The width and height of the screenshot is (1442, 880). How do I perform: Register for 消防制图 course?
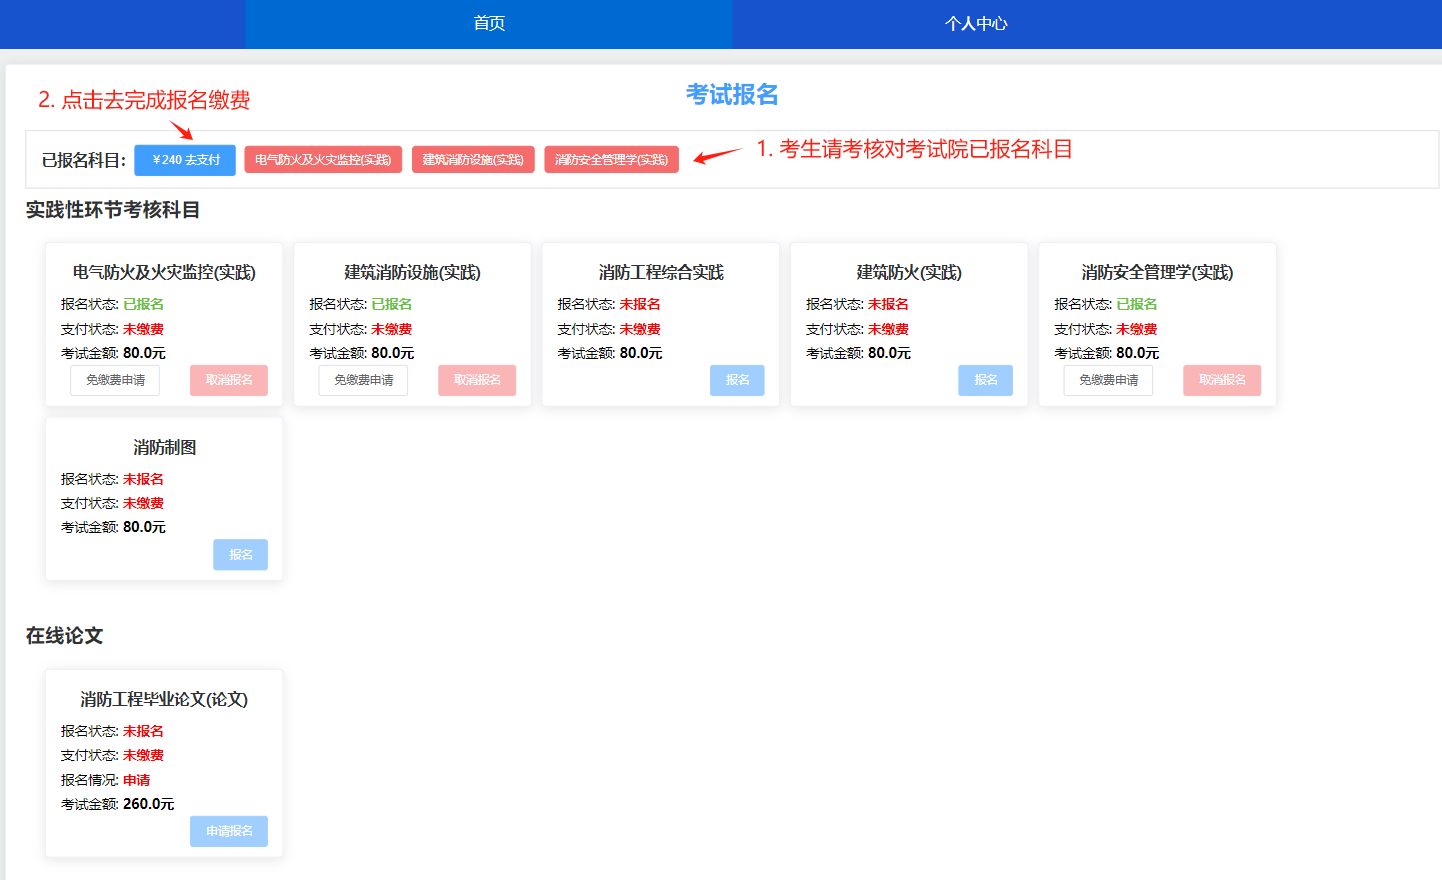point(240,555)
